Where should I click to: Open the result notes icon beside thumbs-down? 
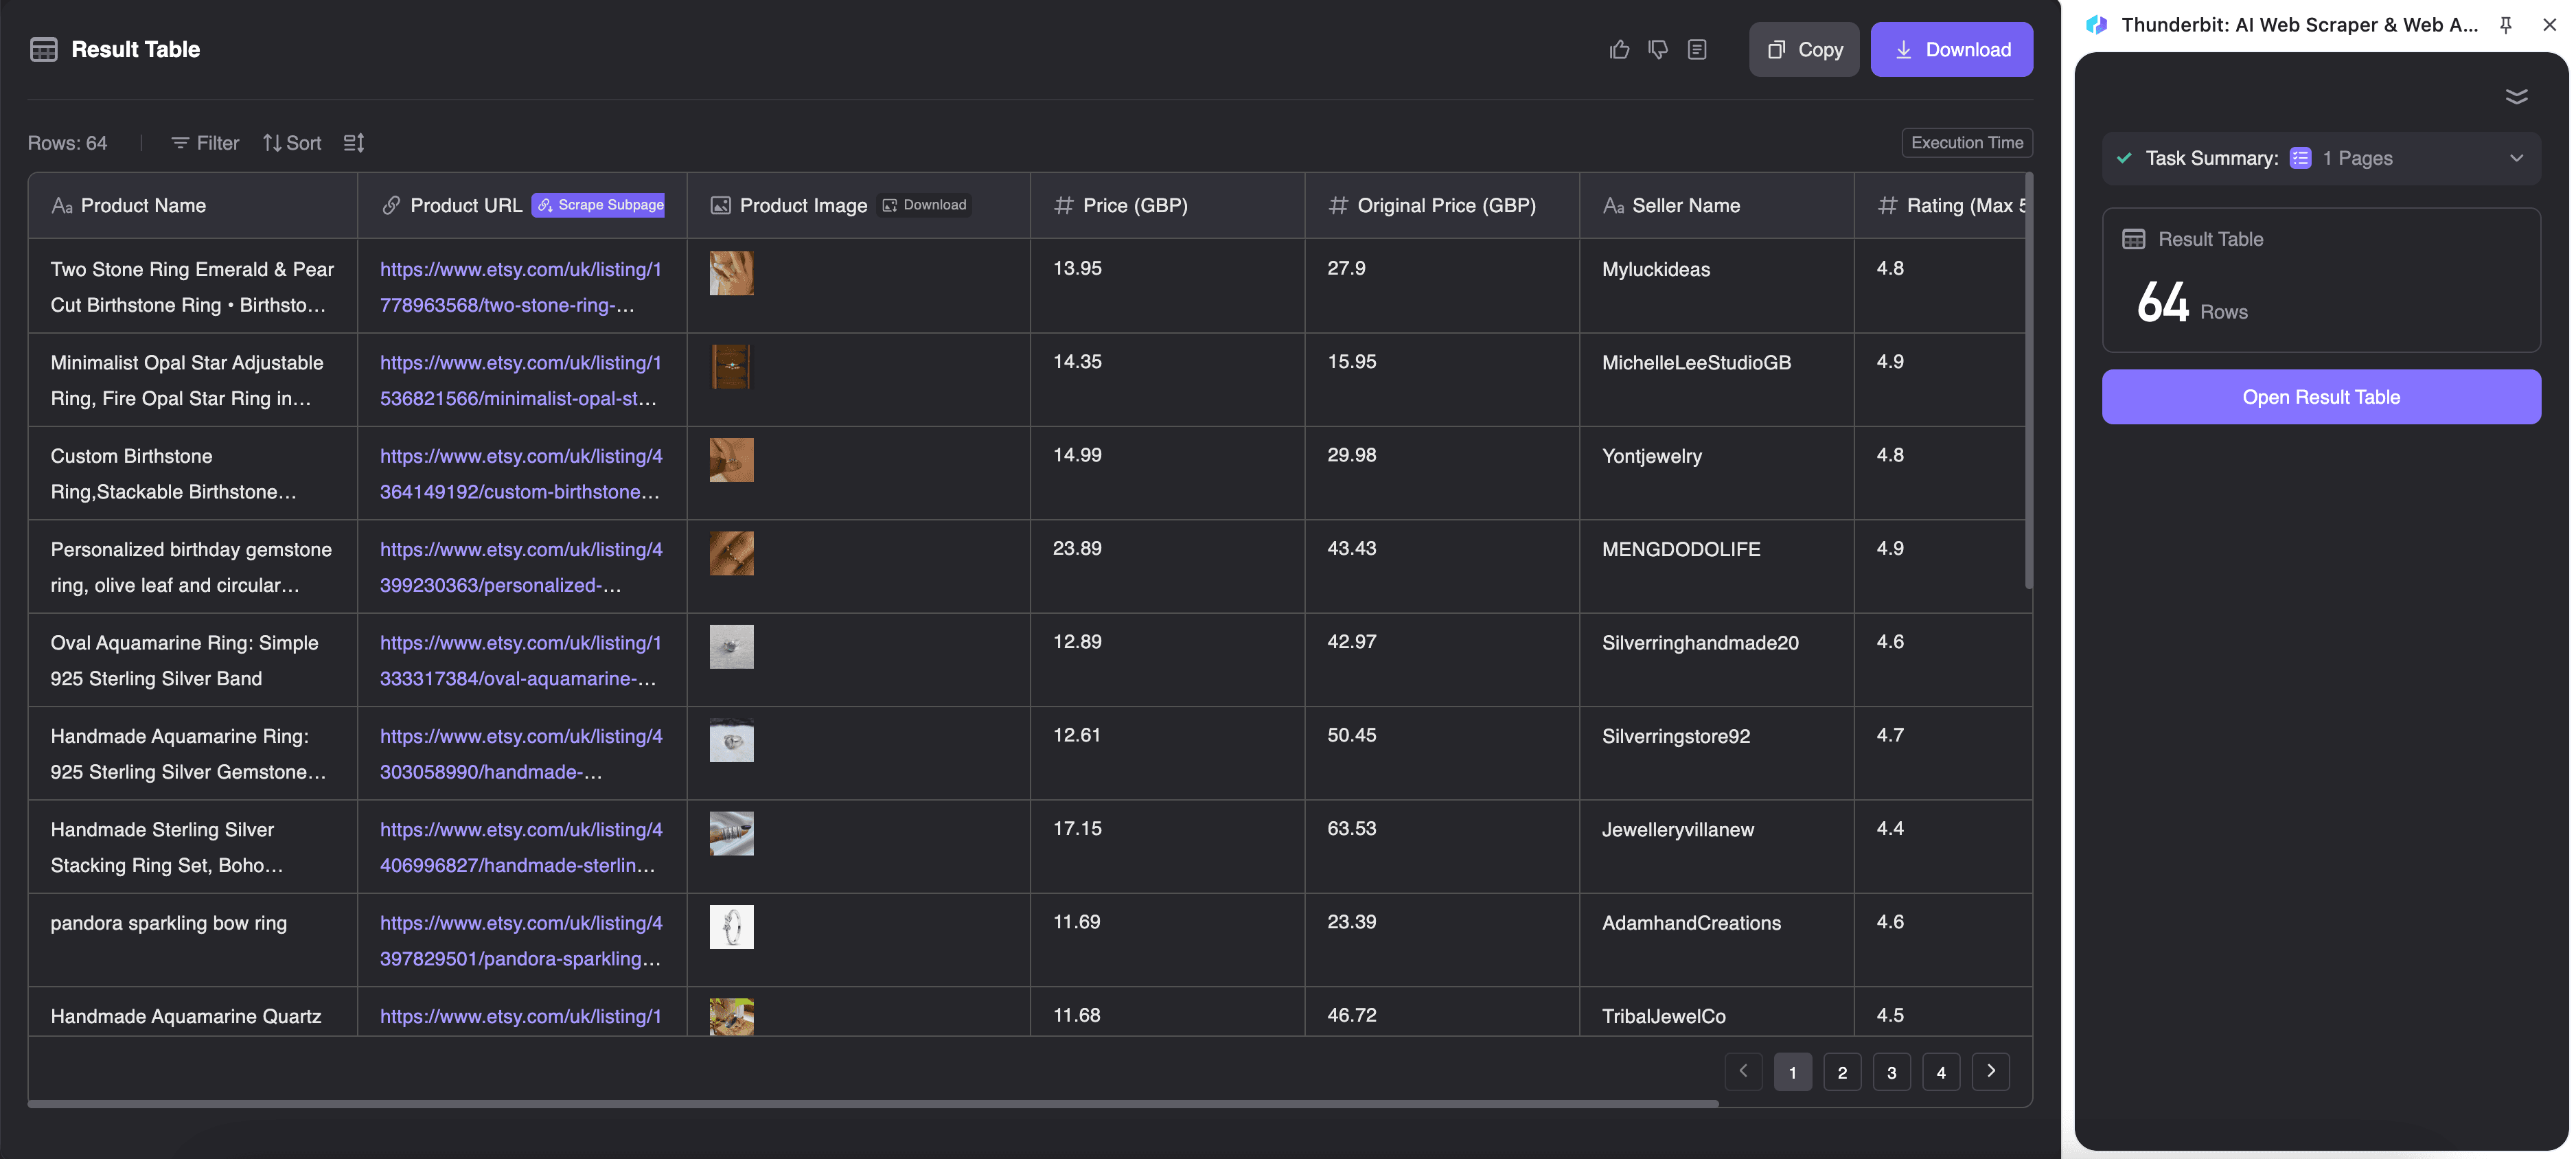point(1697,49)
